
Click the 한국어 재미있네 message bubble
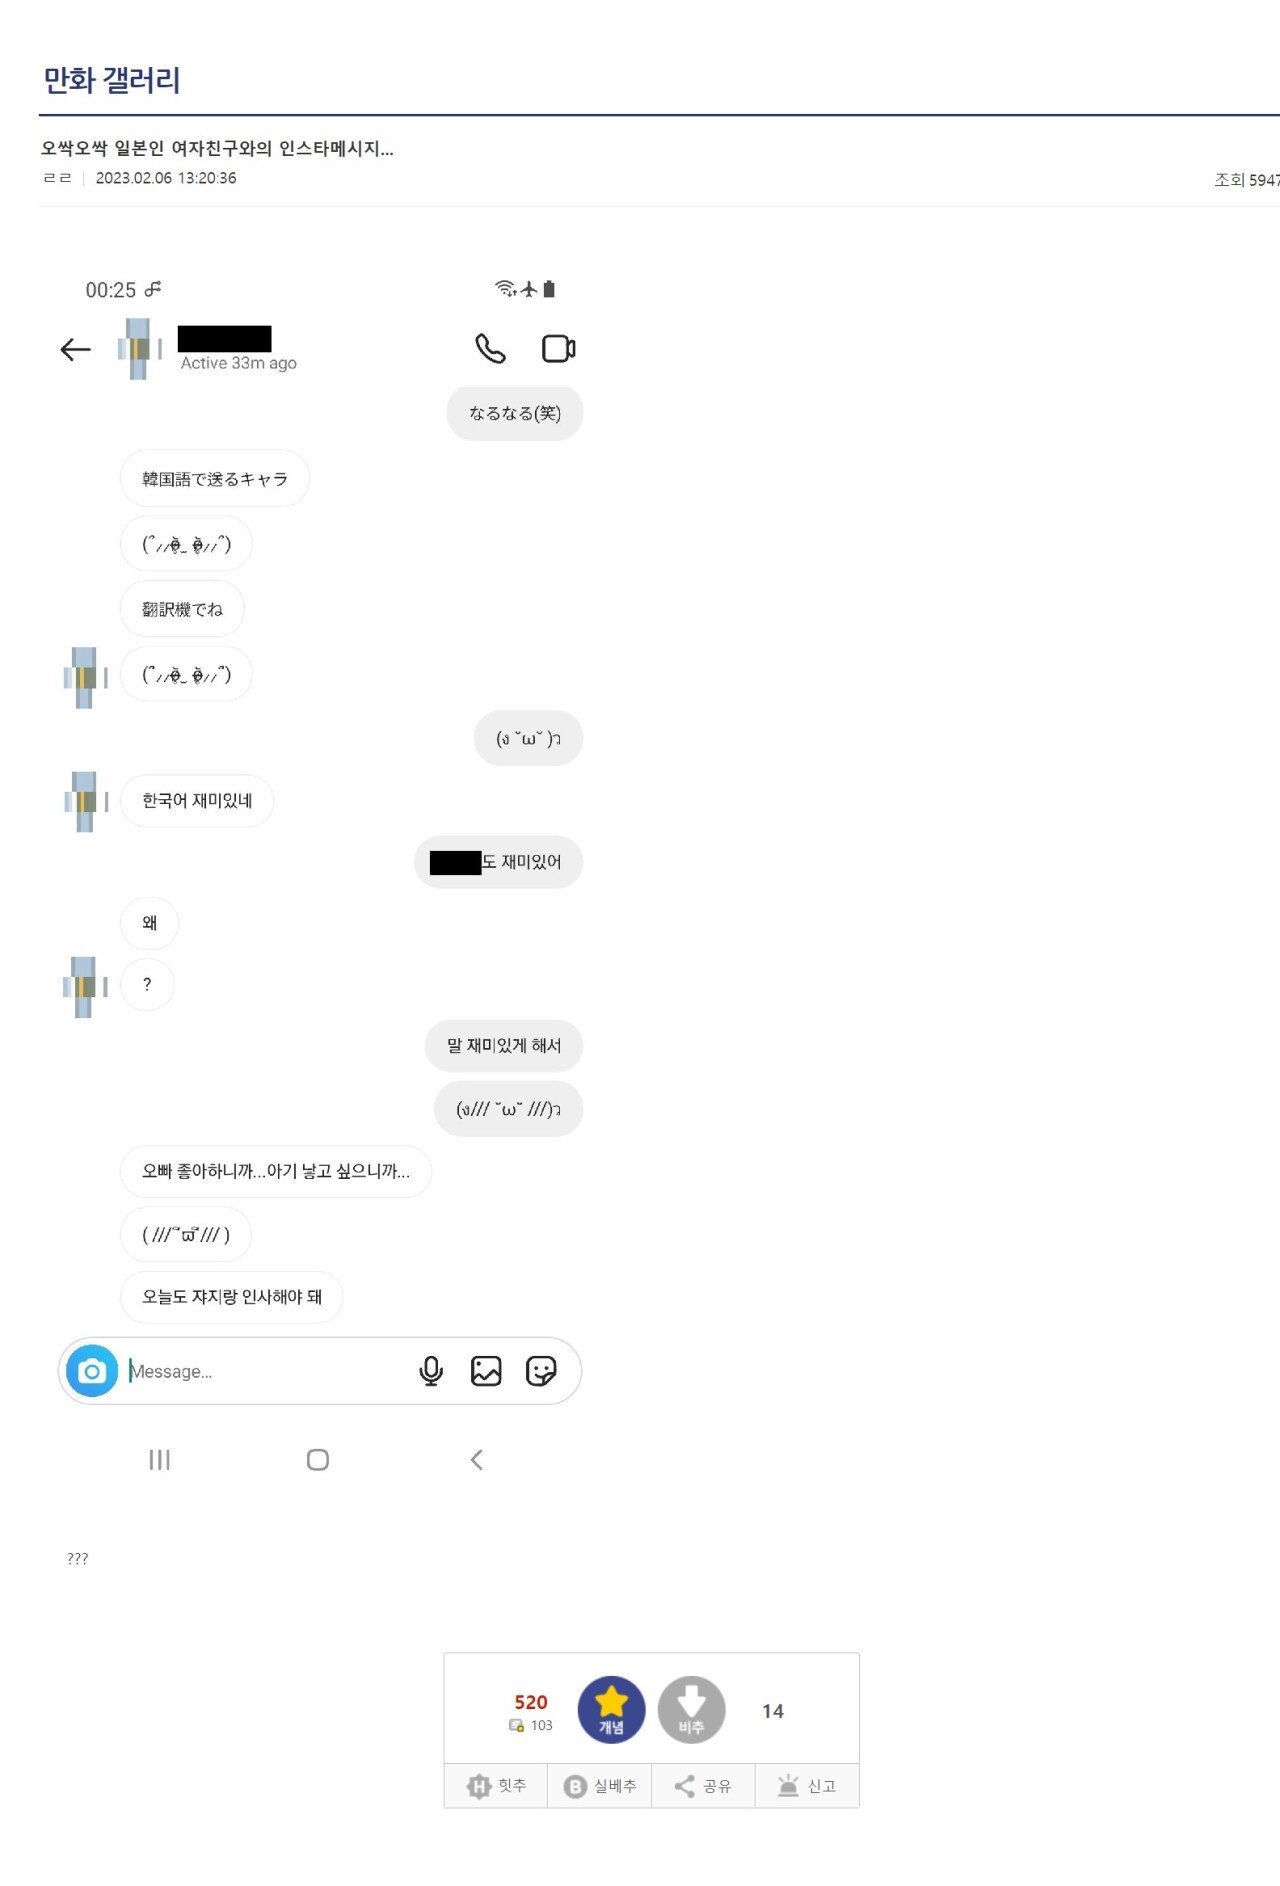point(197,801)
